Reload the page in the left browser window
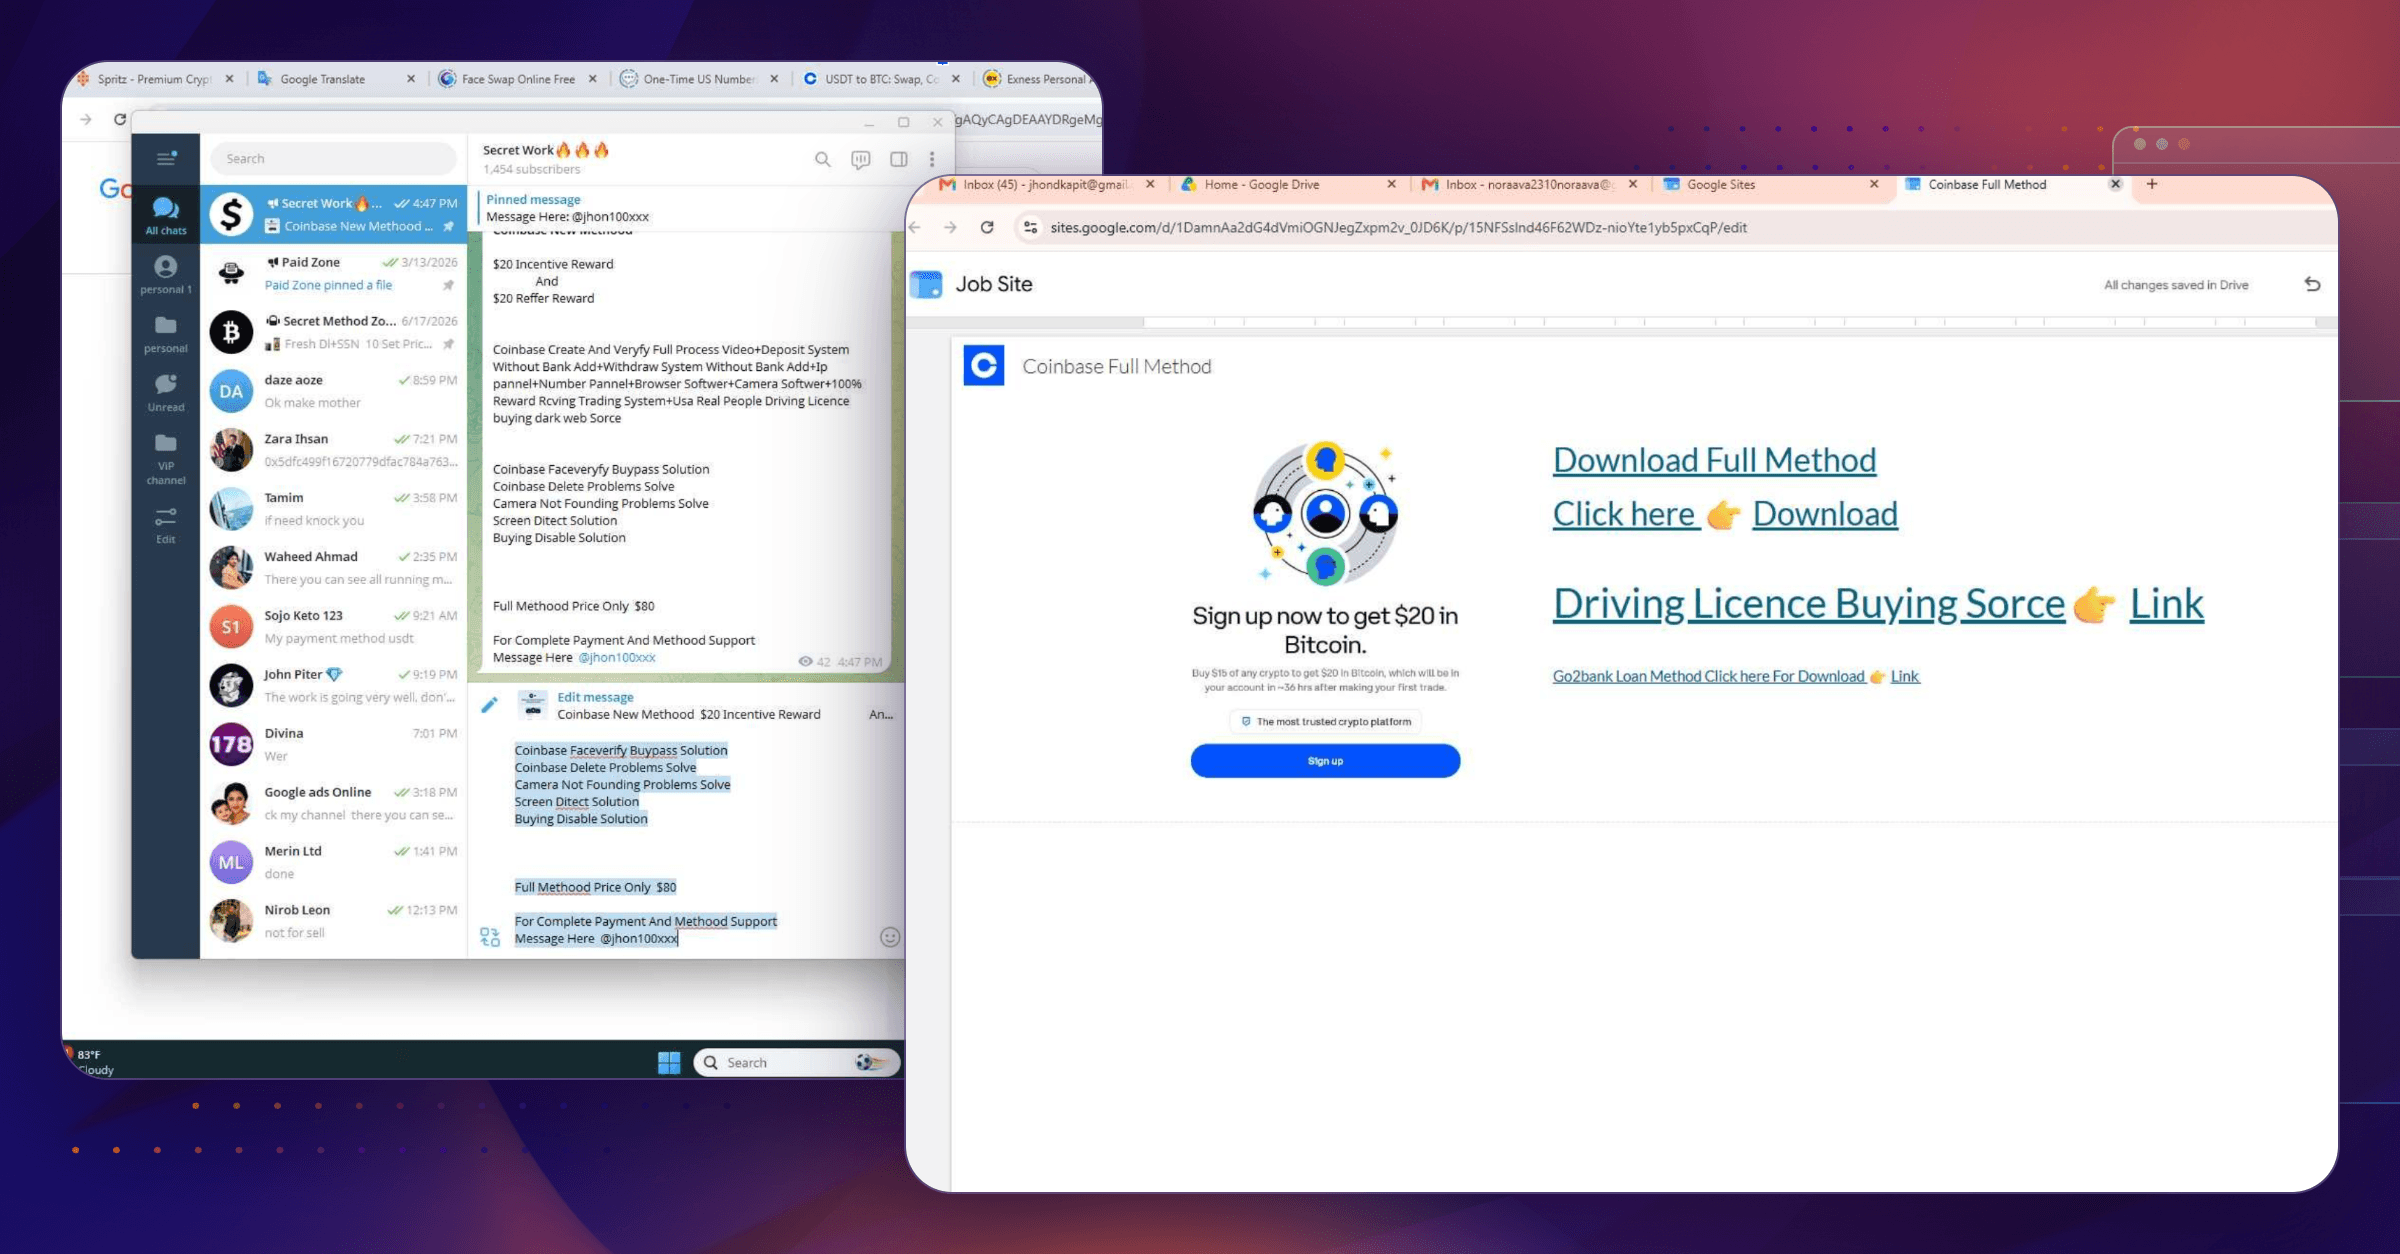This screenshot has width=2400, height=1254. point(120,119)
